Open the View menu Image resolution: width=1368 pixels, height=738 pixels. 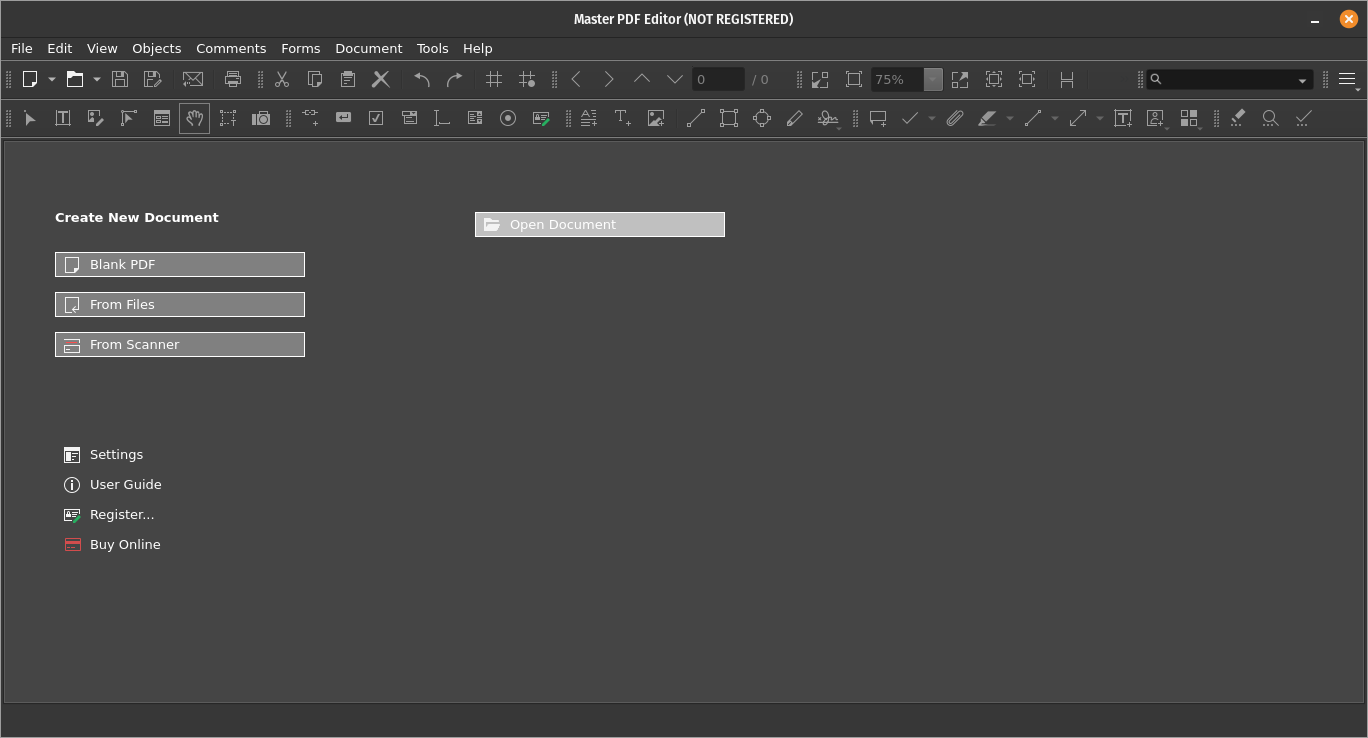click(102, 48)
